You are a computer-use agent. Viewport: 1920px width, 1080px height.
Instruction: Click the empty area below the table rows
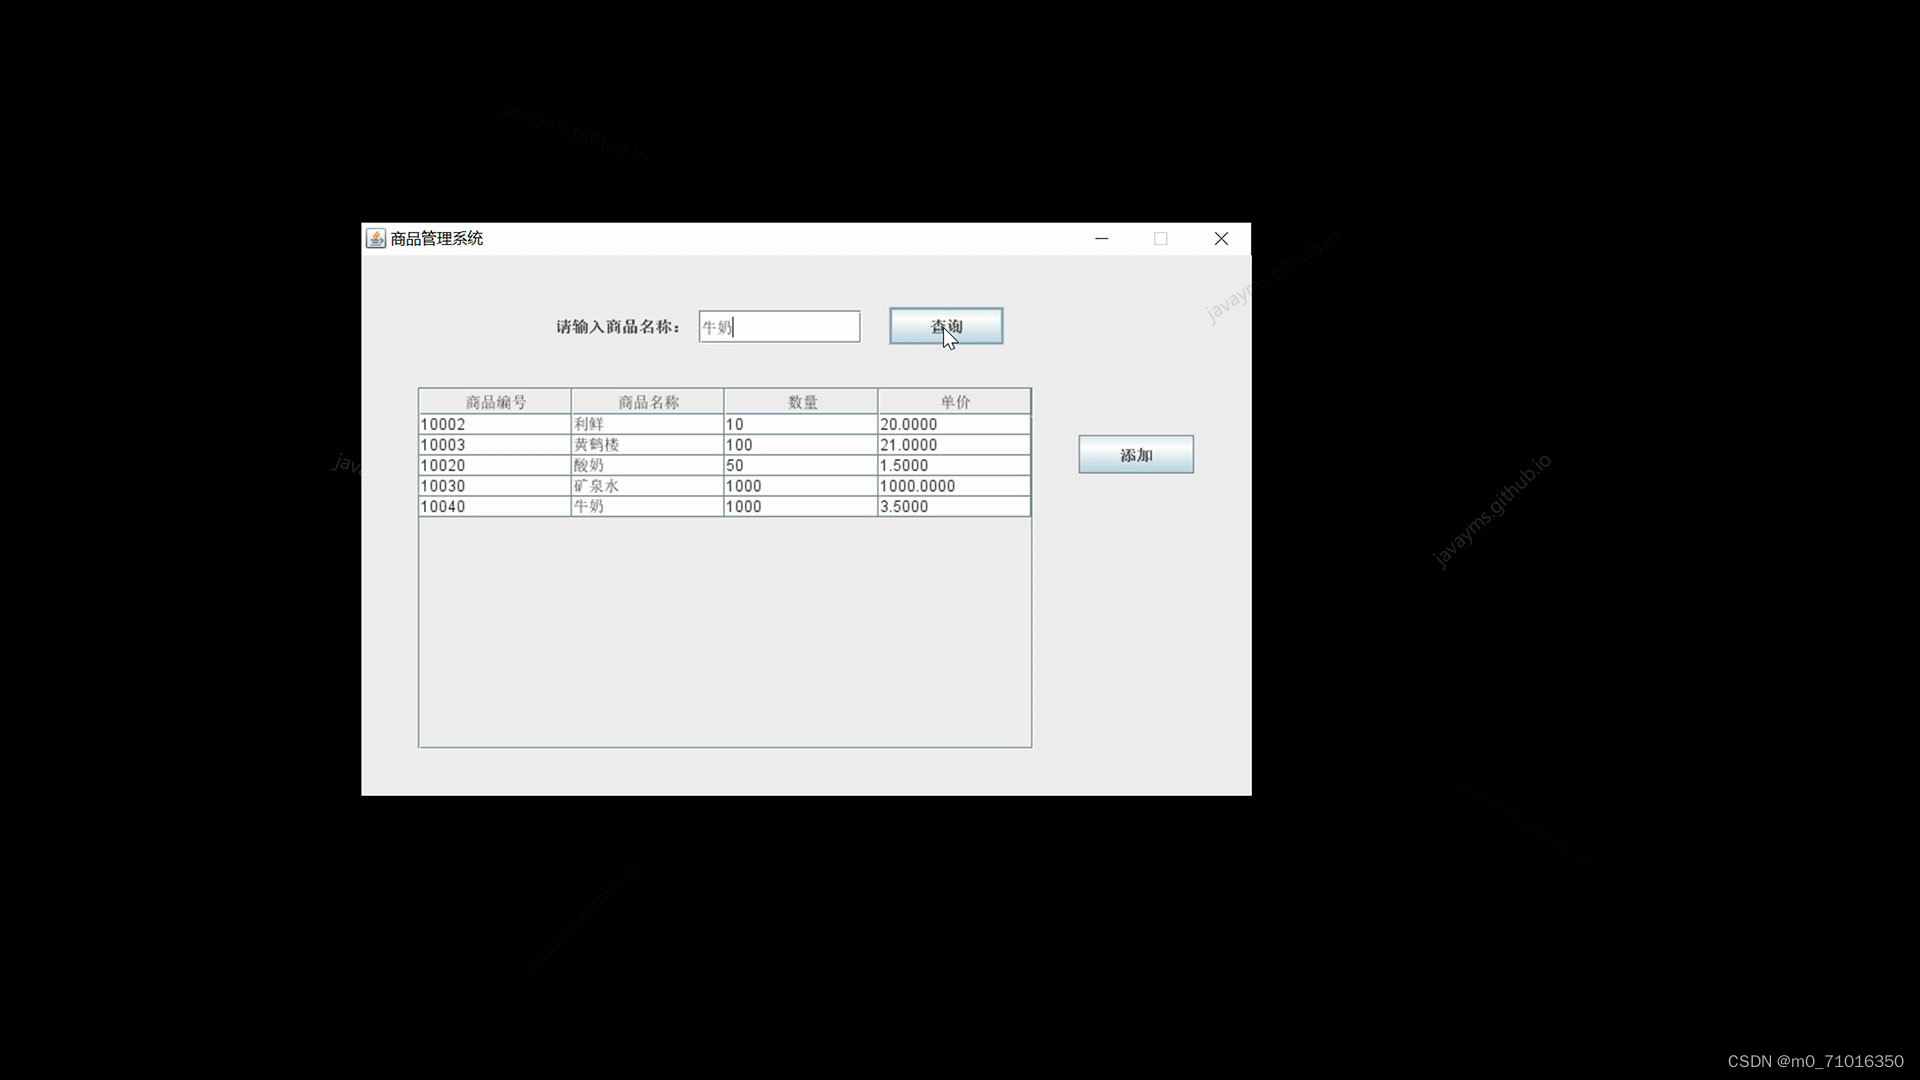pyautogui.click(x=724, y=630)
